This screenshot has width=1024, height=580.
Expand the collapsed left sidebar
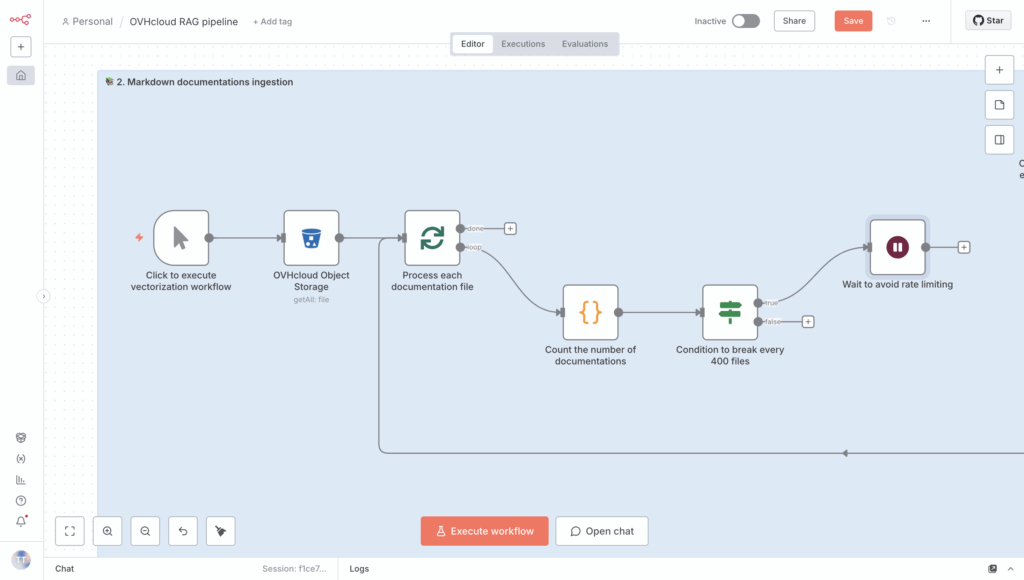43,296
